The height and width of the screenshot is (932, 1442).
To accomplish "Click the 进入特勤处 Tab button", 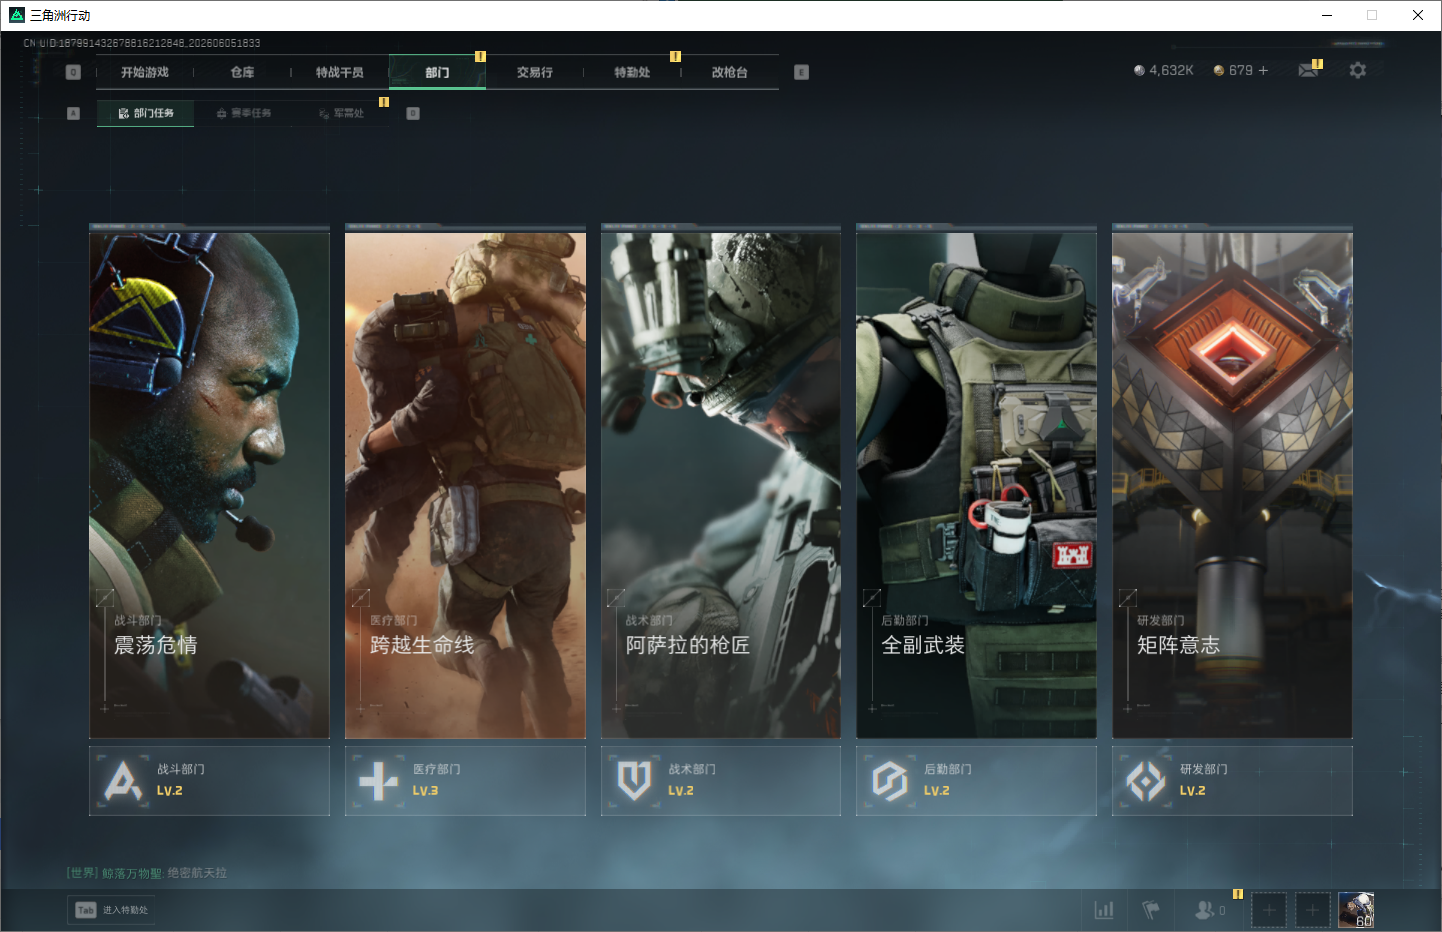I will click(111, 910).
